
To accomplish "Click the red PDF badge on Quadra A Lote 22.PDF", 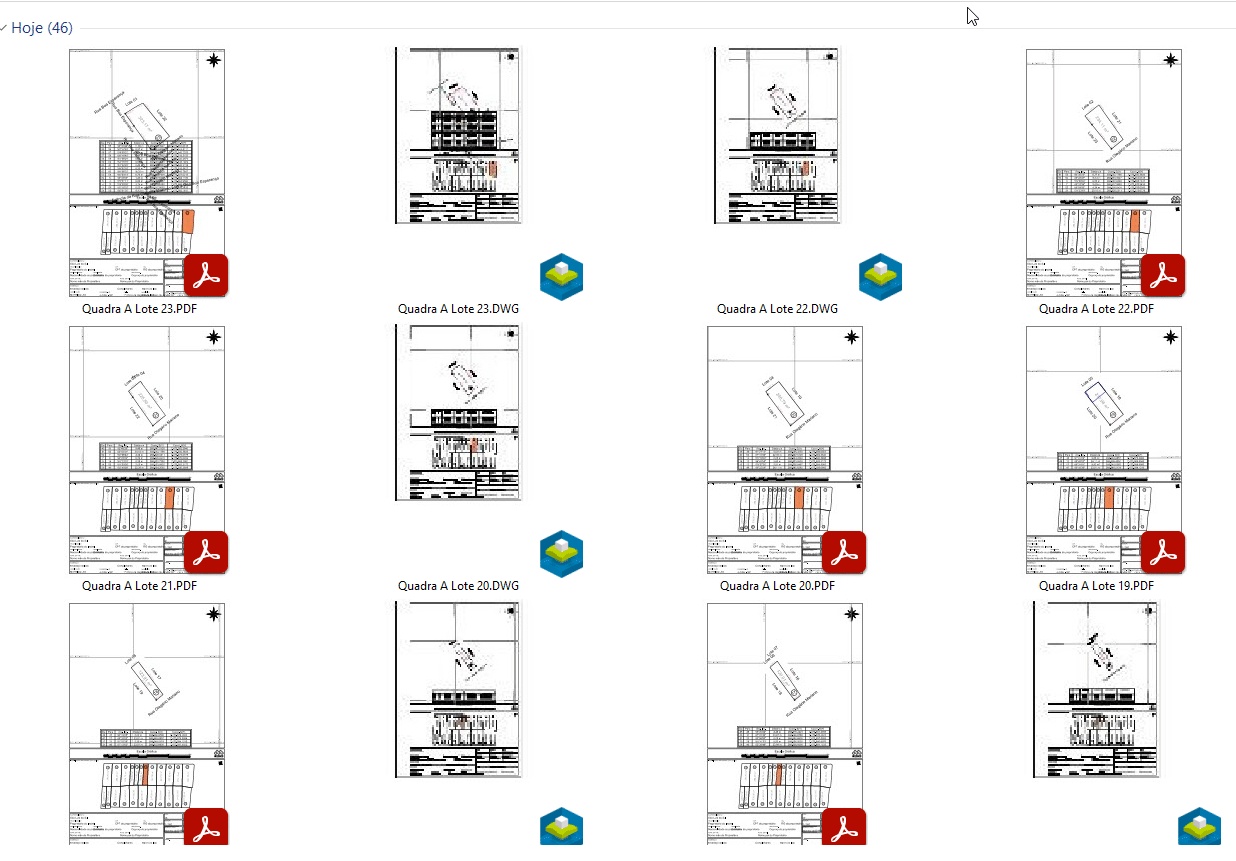I will click(x=1163, y=275).
